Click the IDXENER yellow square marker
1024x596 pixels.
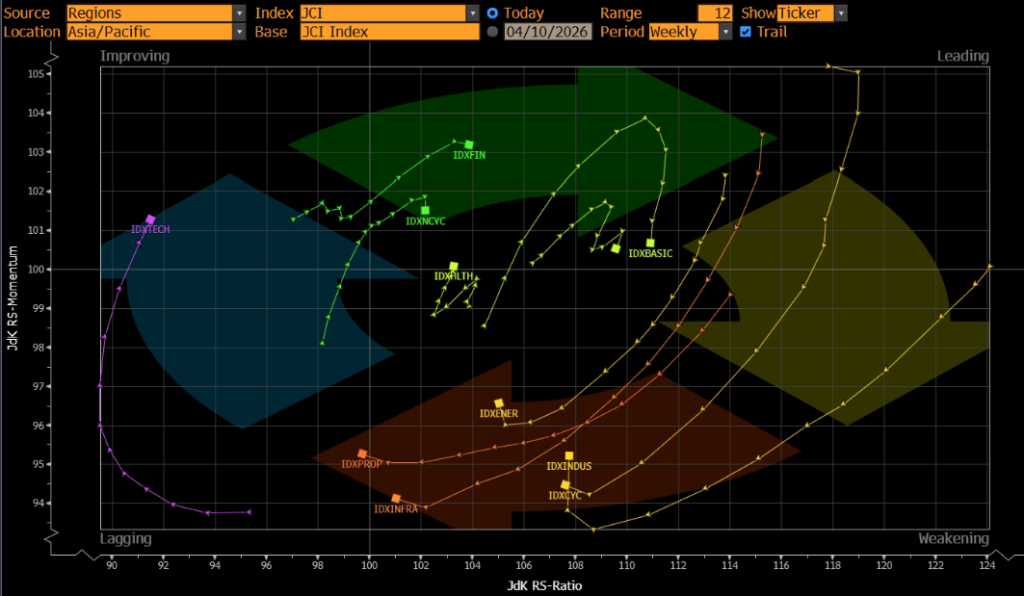499,403
